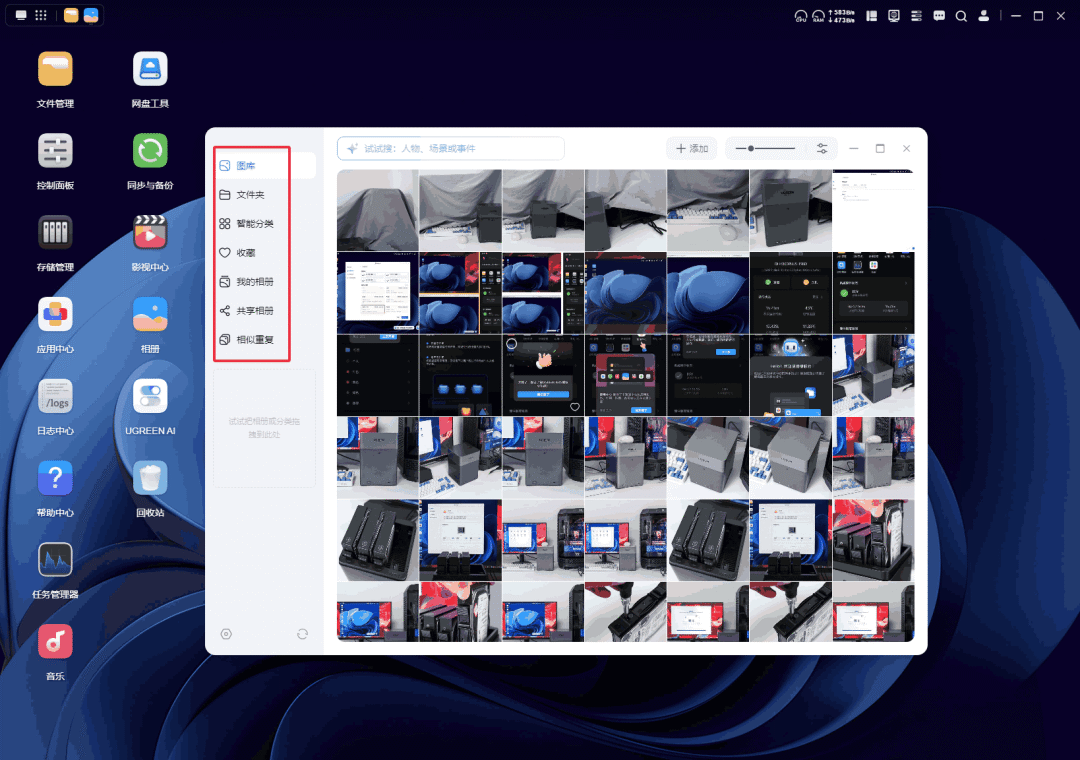Click the show-desktop icon in top bar
The image size is (1080, 760).
pyautogui.click(x=21, y=15)
